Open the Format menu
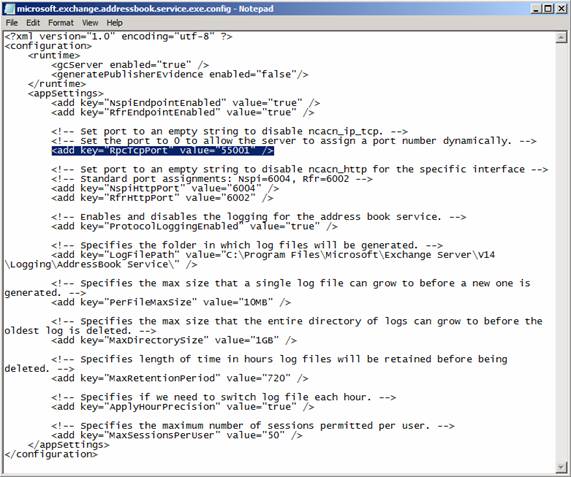The height and width of the screenshot is (477, 571). click(61, 23)
